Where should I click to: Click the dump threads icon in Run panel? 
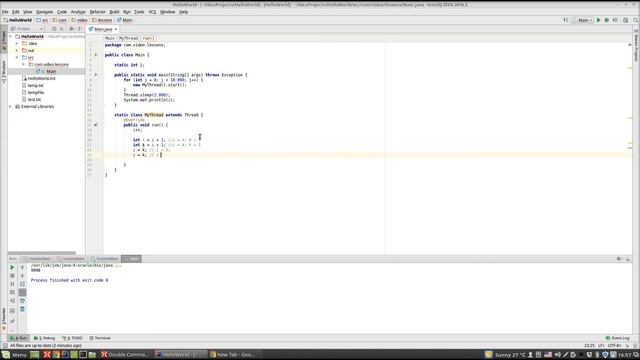click(x=12, y=293)
